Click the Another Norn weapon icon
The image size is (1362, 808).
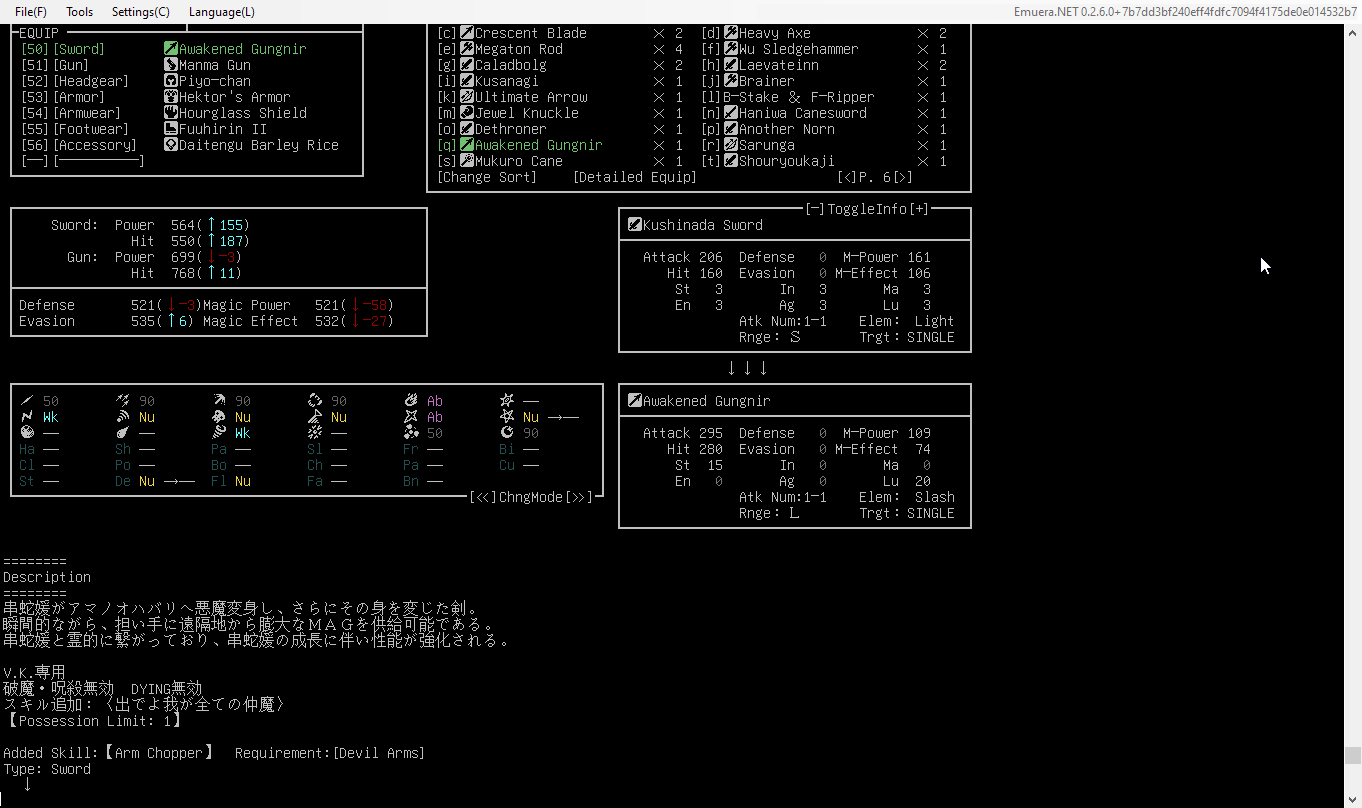[x=731, y=129]
